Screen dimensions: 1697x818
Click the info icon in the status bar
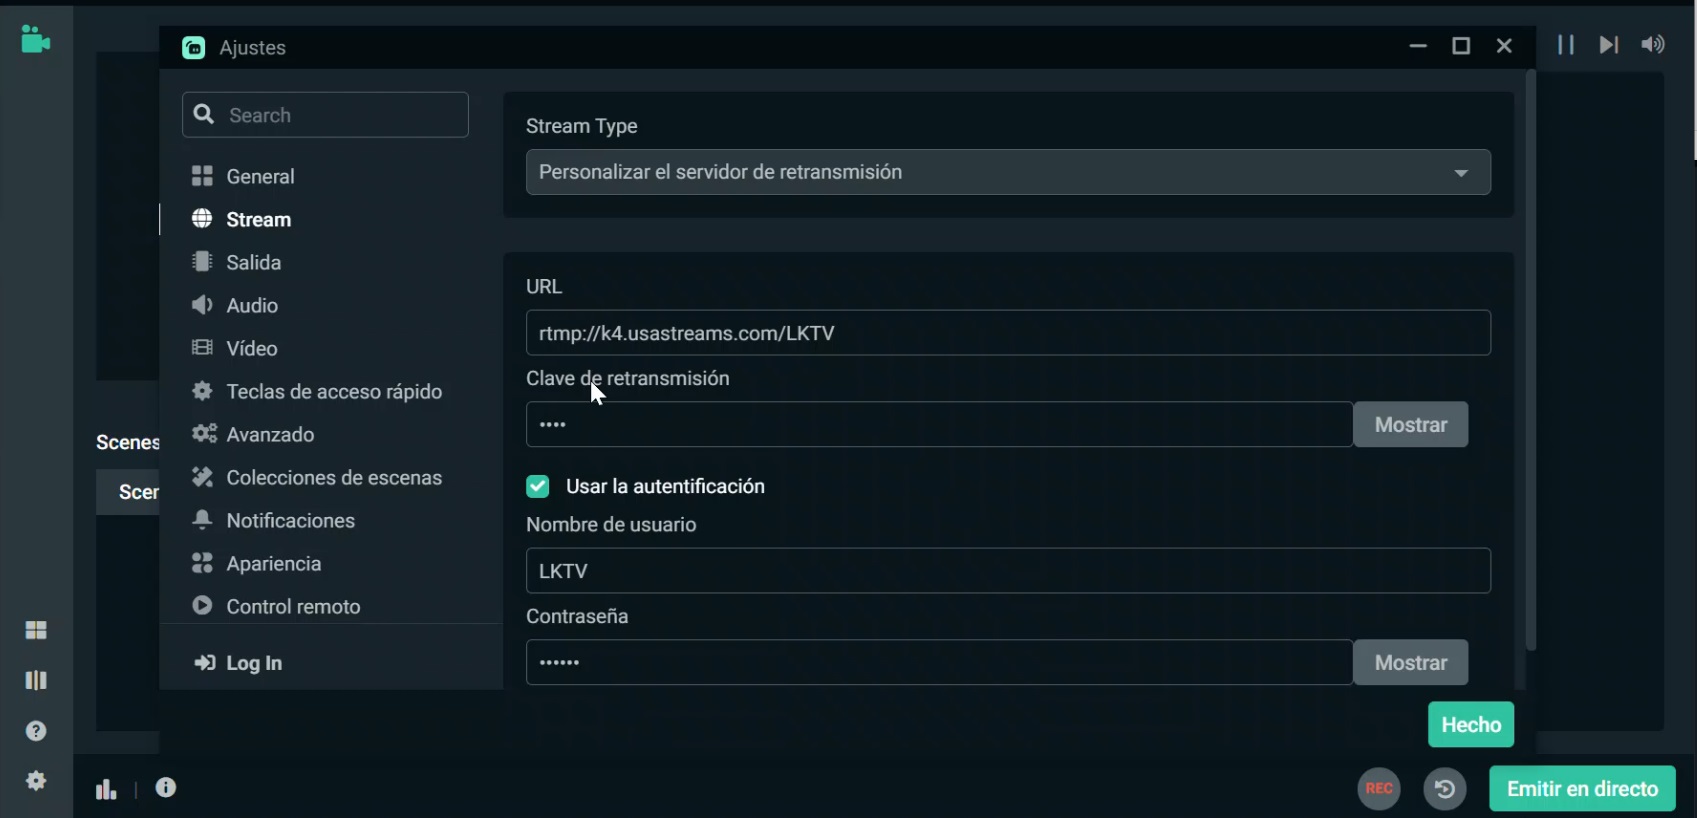(x=166, y=788)
